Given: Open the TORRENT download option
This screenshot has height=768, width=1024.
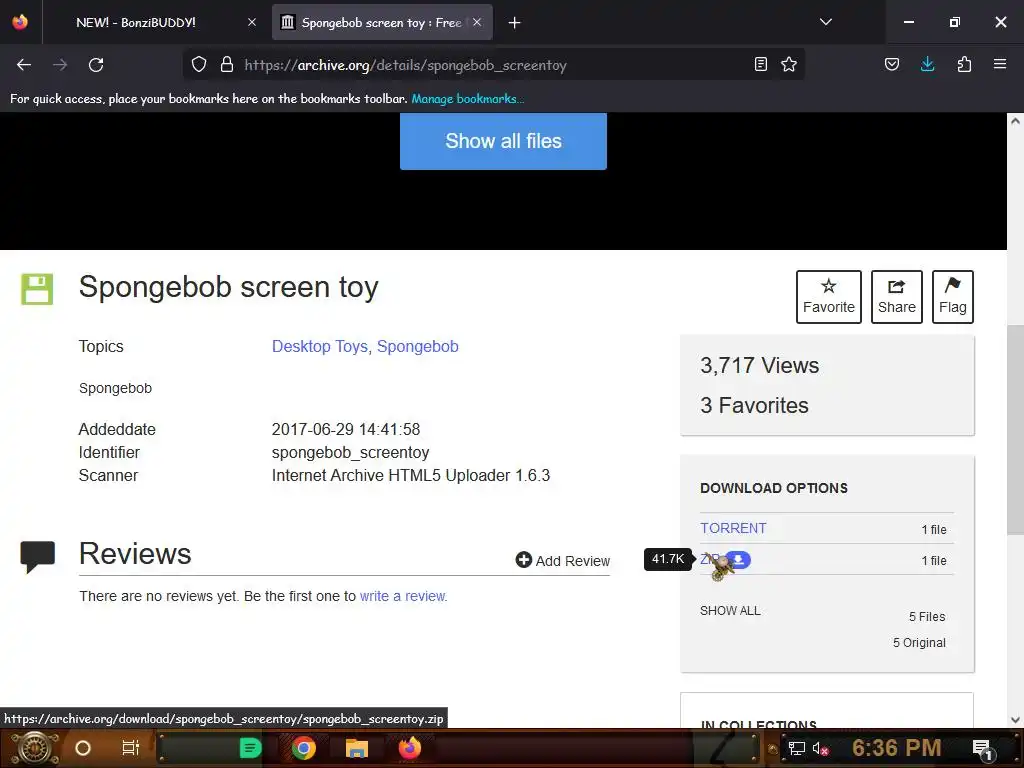Looking at the screenshot, I should 733,528.
